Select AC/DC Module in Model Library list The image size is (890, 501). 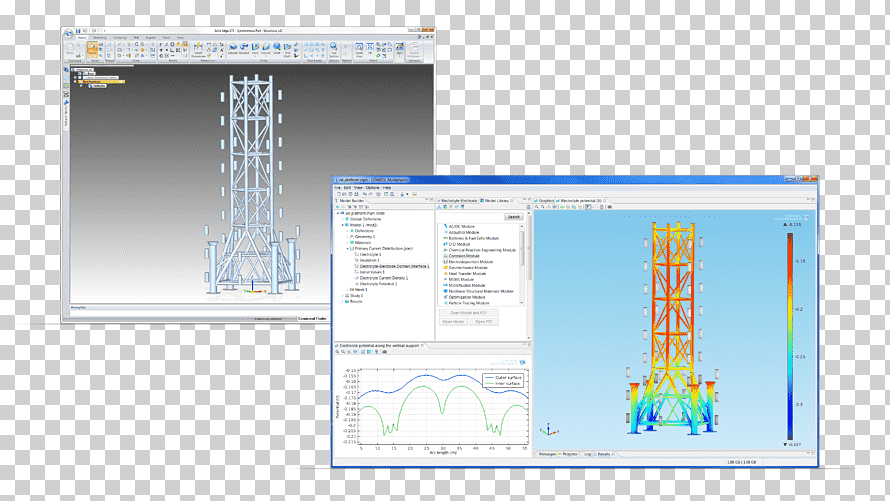461,226
